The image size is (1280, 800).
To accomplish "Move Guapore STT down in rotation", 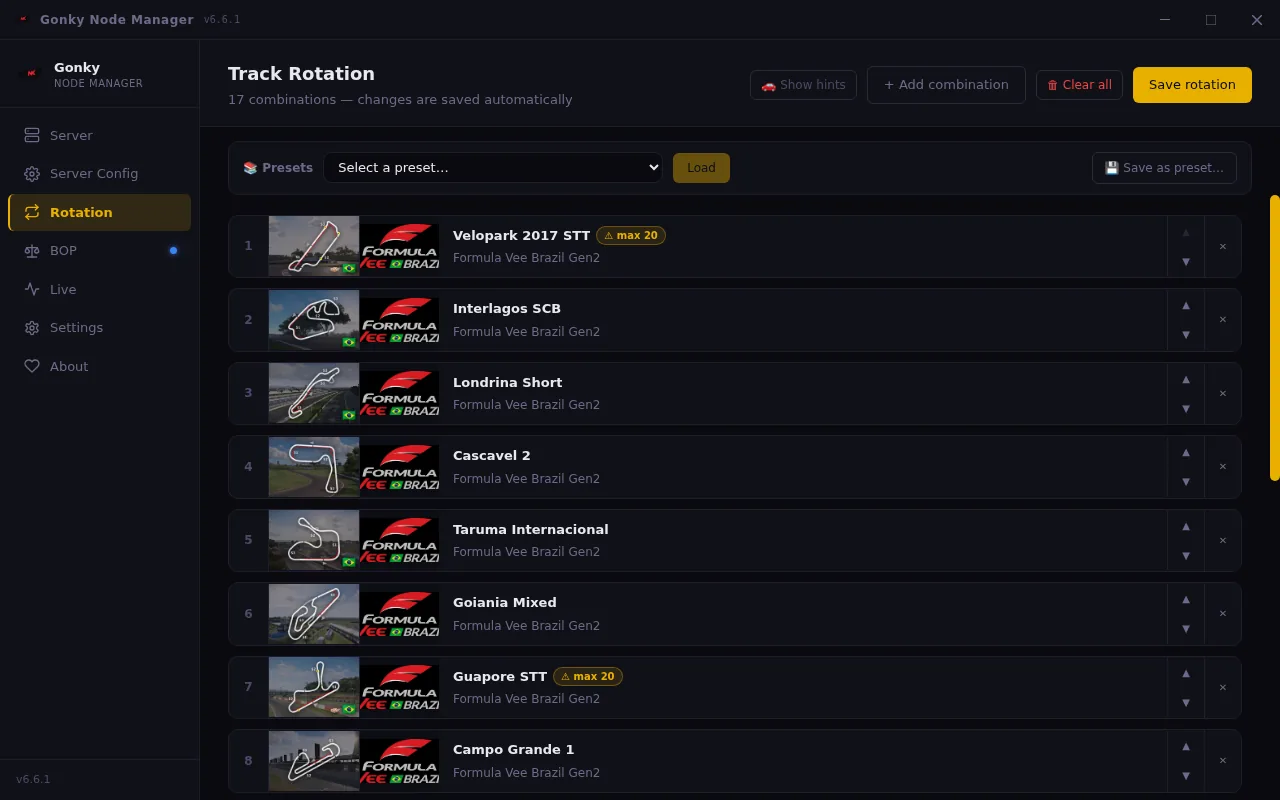I will (1186, 702).
